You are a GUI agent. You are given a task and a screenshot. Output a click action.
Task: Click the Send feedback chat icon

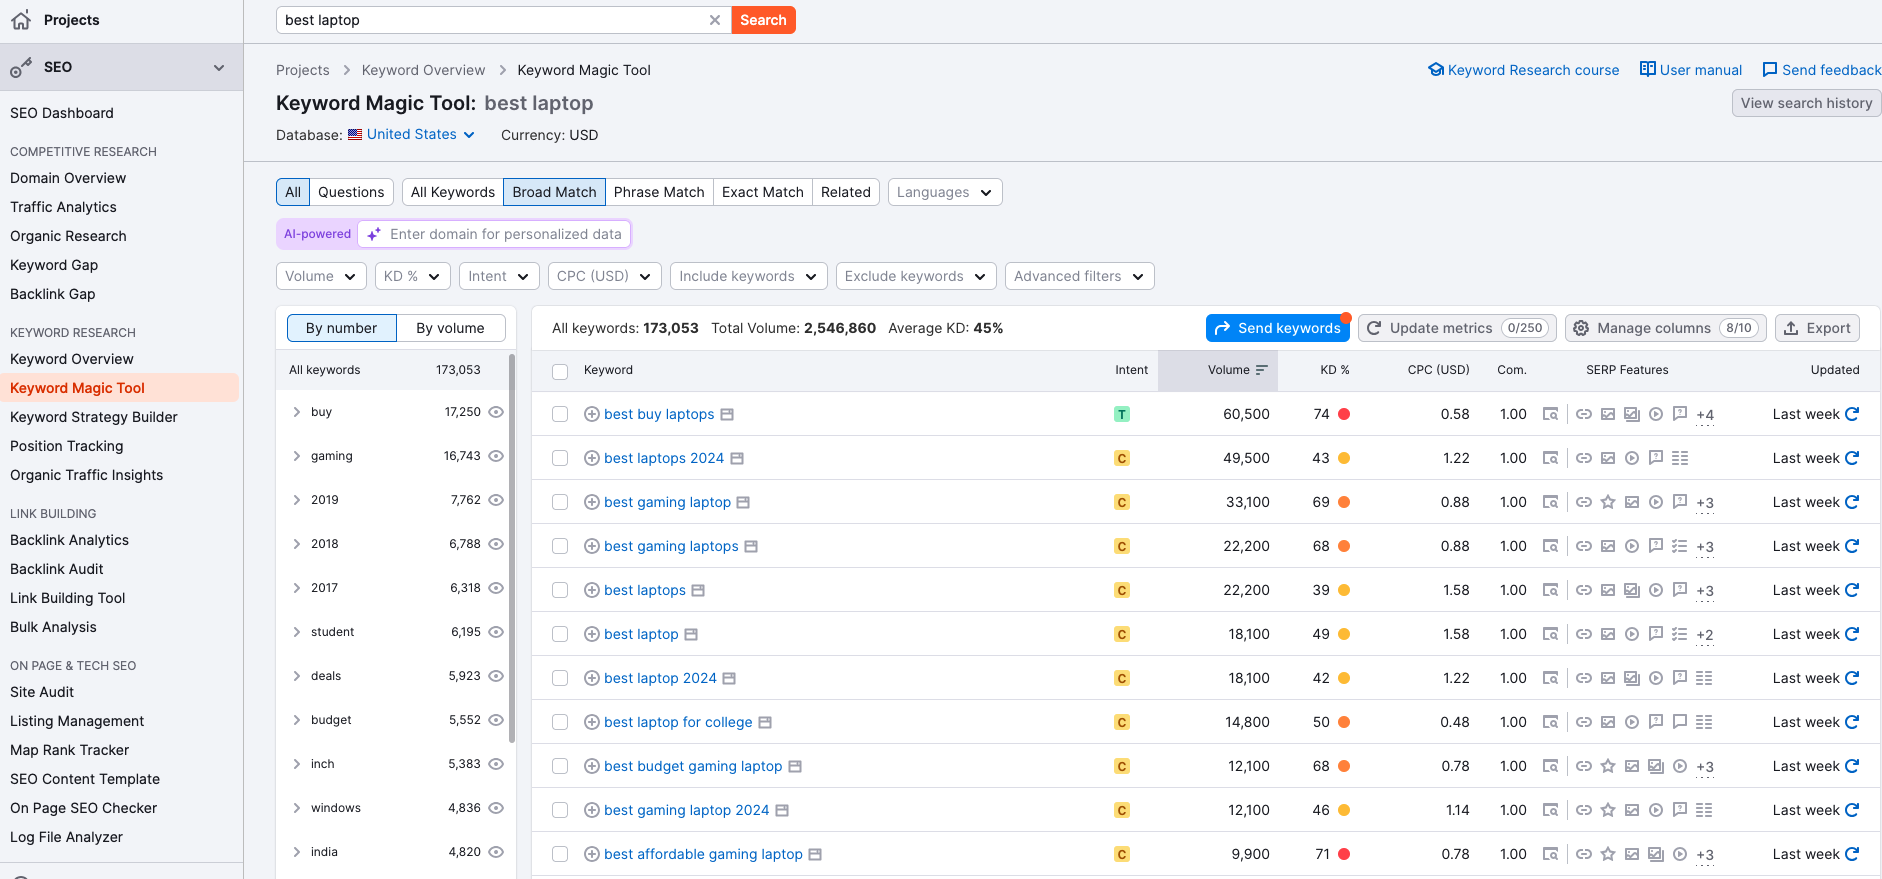point(1770,70)
